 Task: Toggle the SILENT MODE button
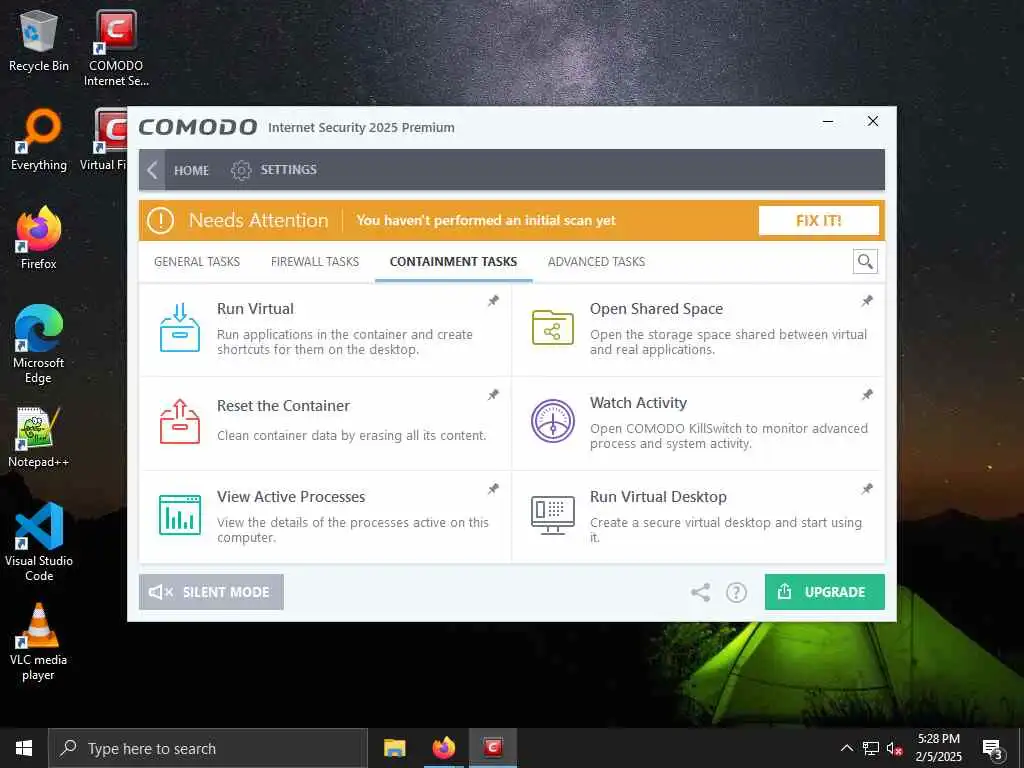point(211,592)
